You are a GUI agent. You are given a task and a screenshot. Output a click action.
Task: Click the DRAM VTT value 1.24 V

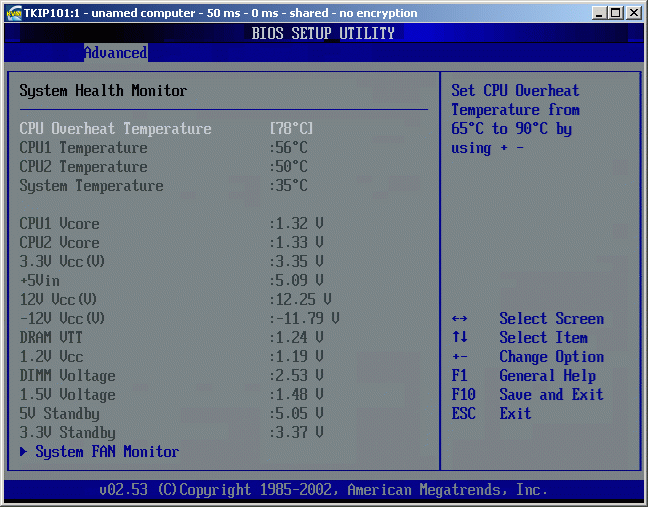tap(296, 338)
